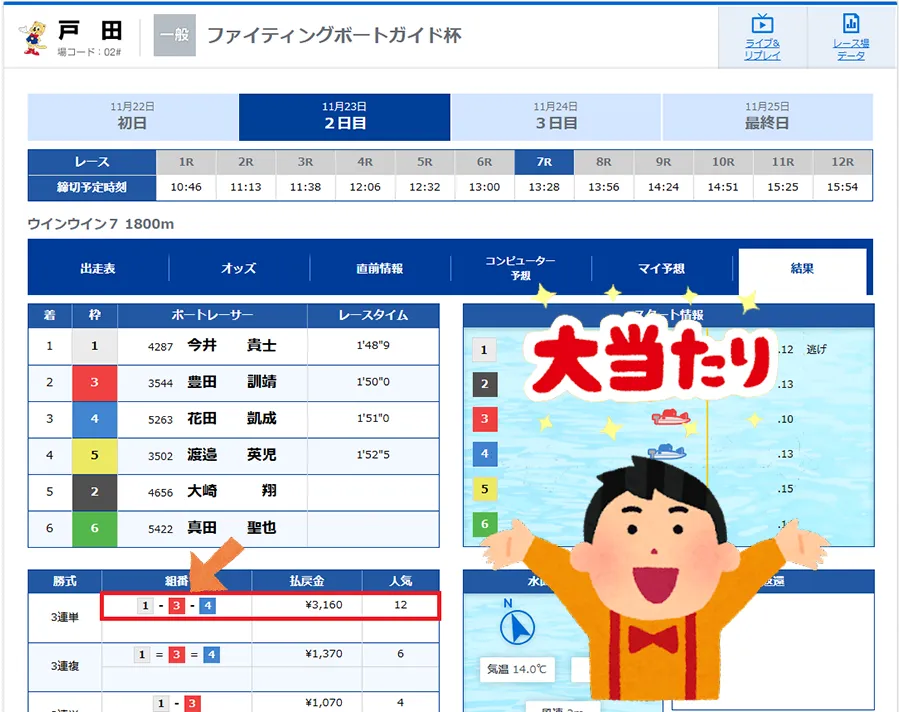The width and height of the screenshot is (900, 712).
Task: Open the 出走表 tab
Action: tap(98, 268)
